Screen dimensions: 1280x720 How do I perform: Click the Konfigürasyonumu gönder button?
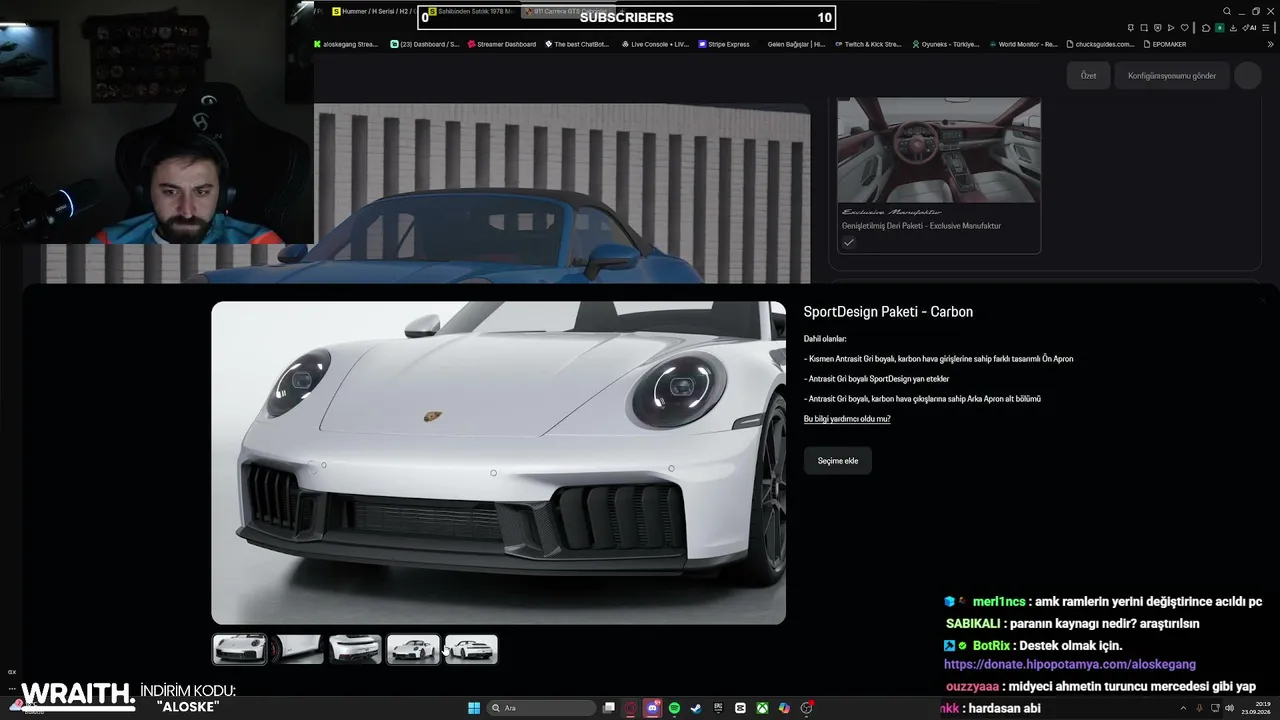[x=1172, y=76]
